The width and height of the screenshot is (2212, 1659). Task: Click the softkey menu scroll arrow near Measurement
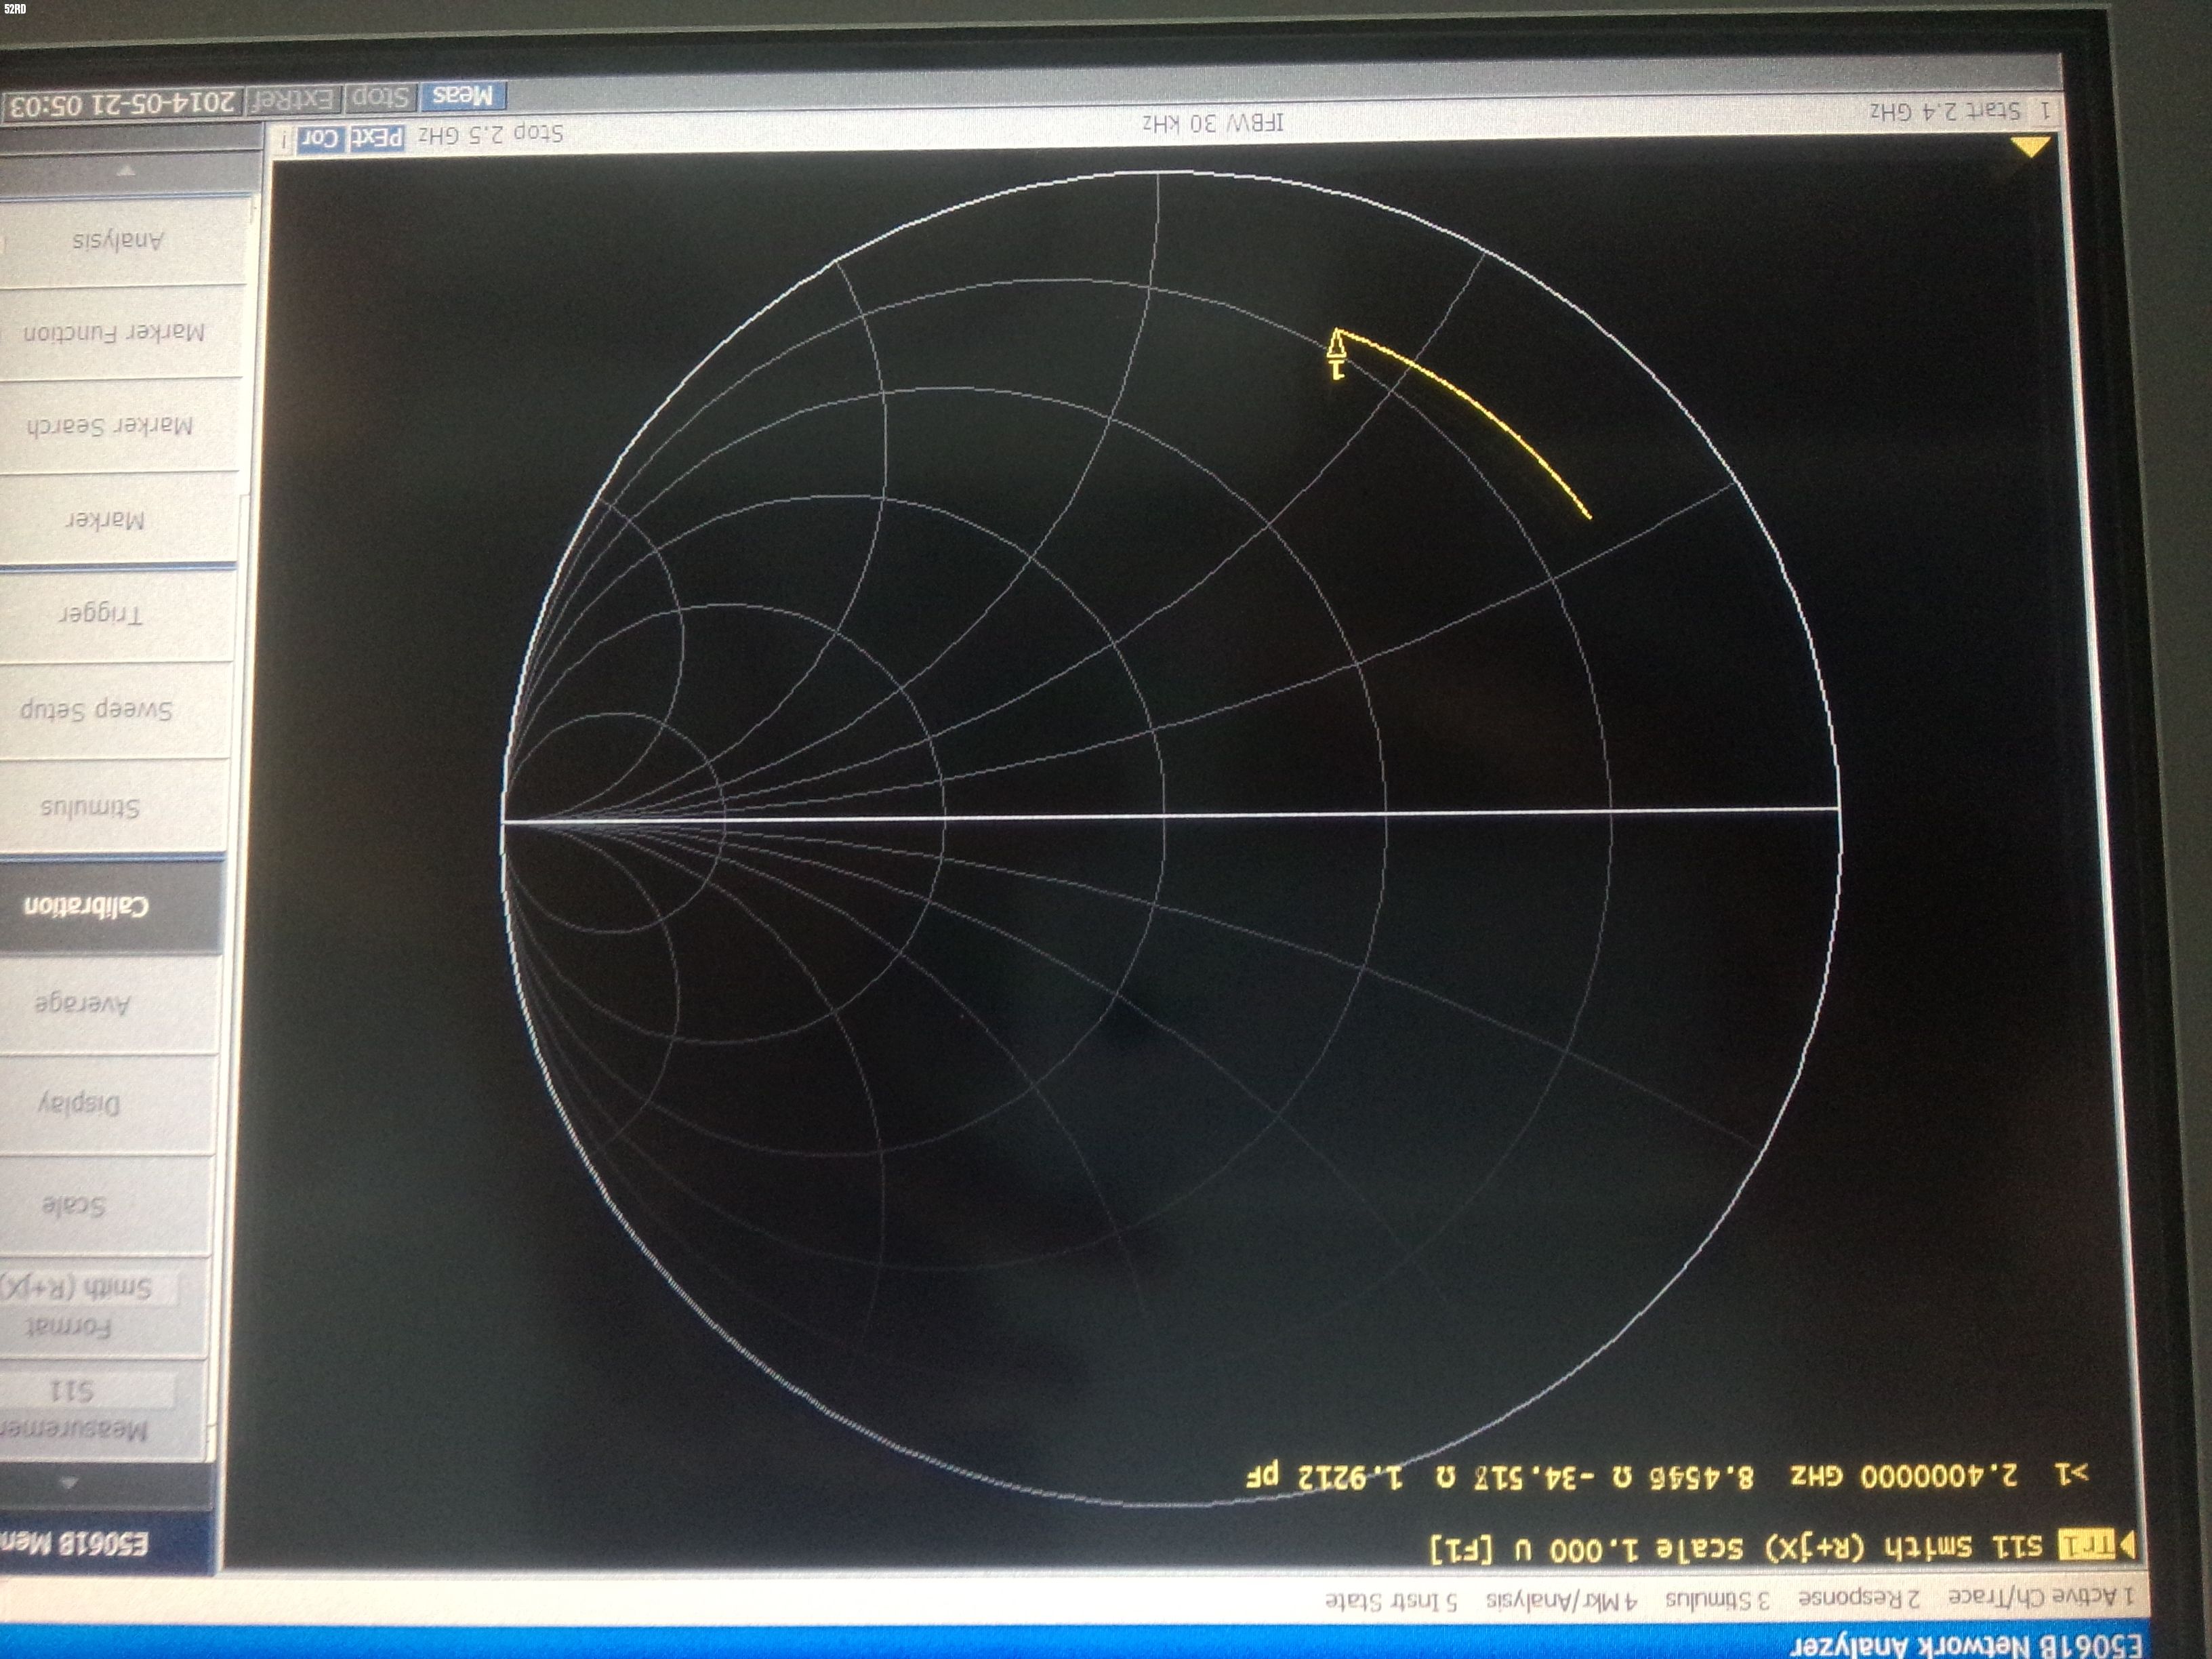[x=68, y=1483]
